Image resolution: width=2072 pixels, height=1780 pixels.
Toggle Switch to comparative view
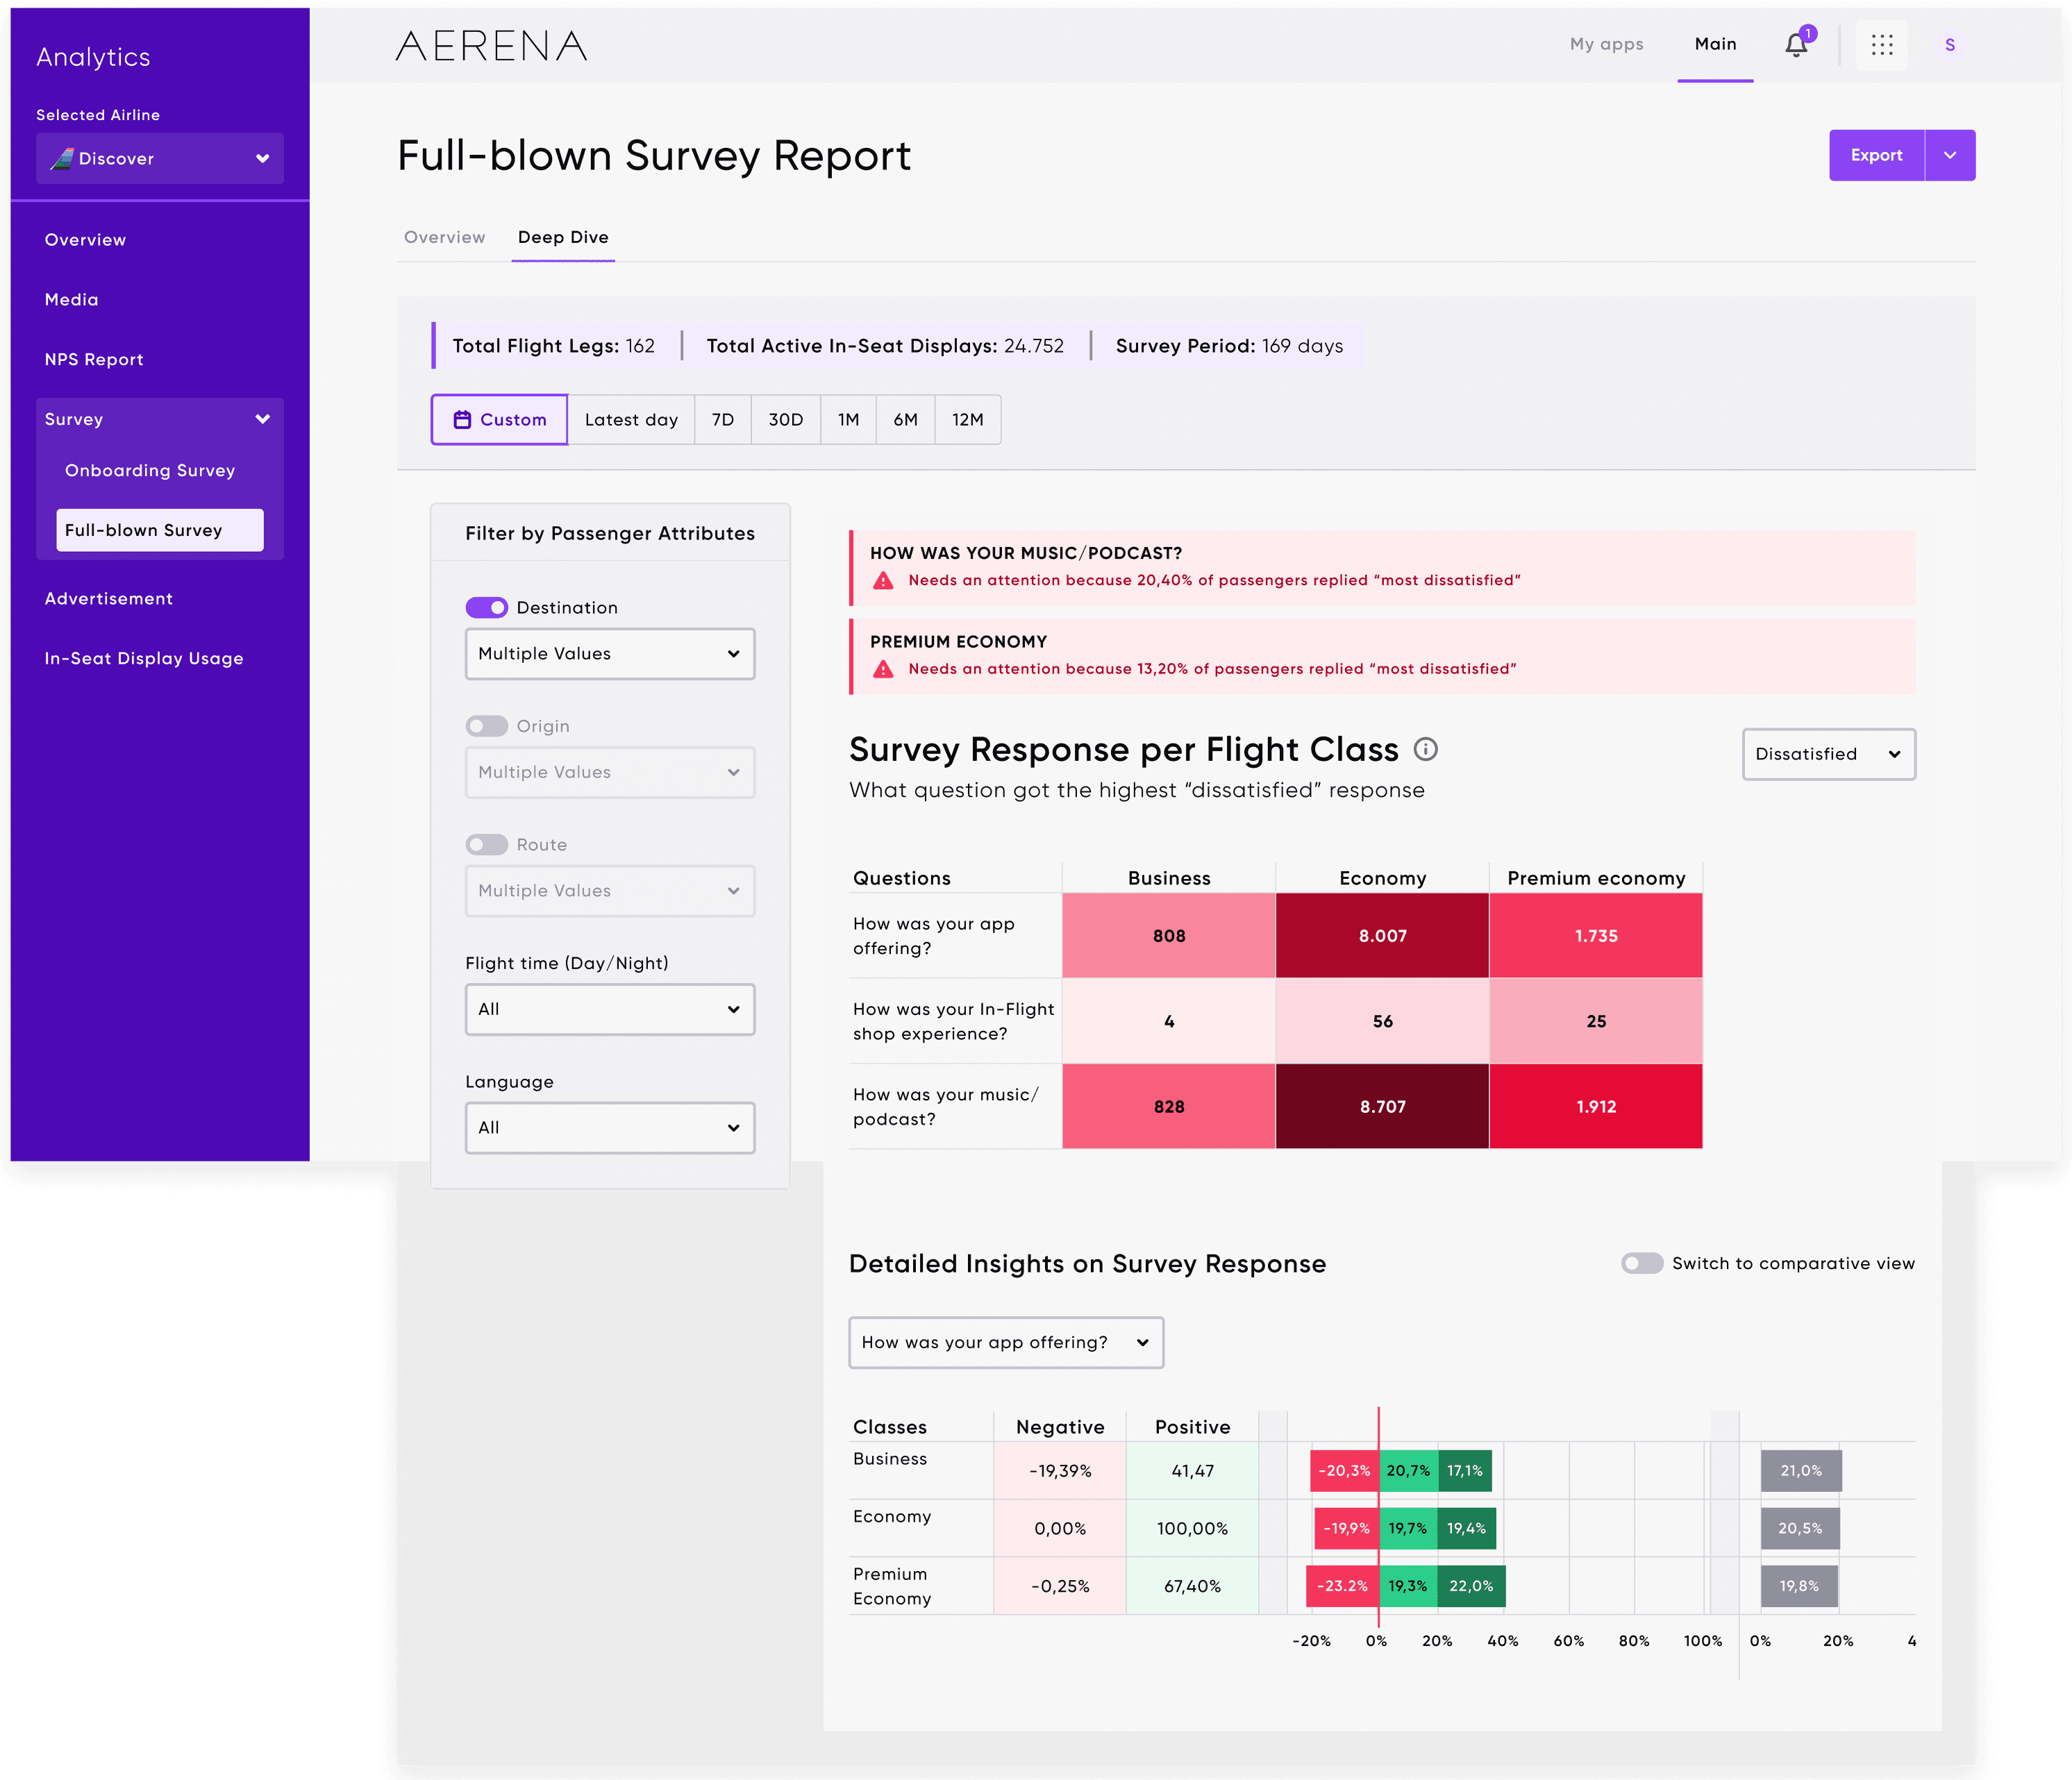pos(1642,1263)
